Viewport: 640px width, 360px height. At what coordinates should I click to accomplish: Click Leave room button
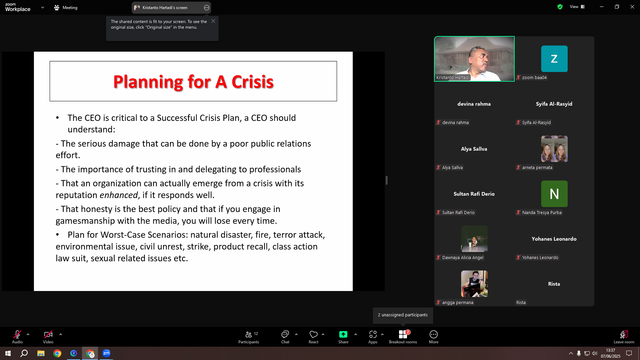(x=624, y=337)
